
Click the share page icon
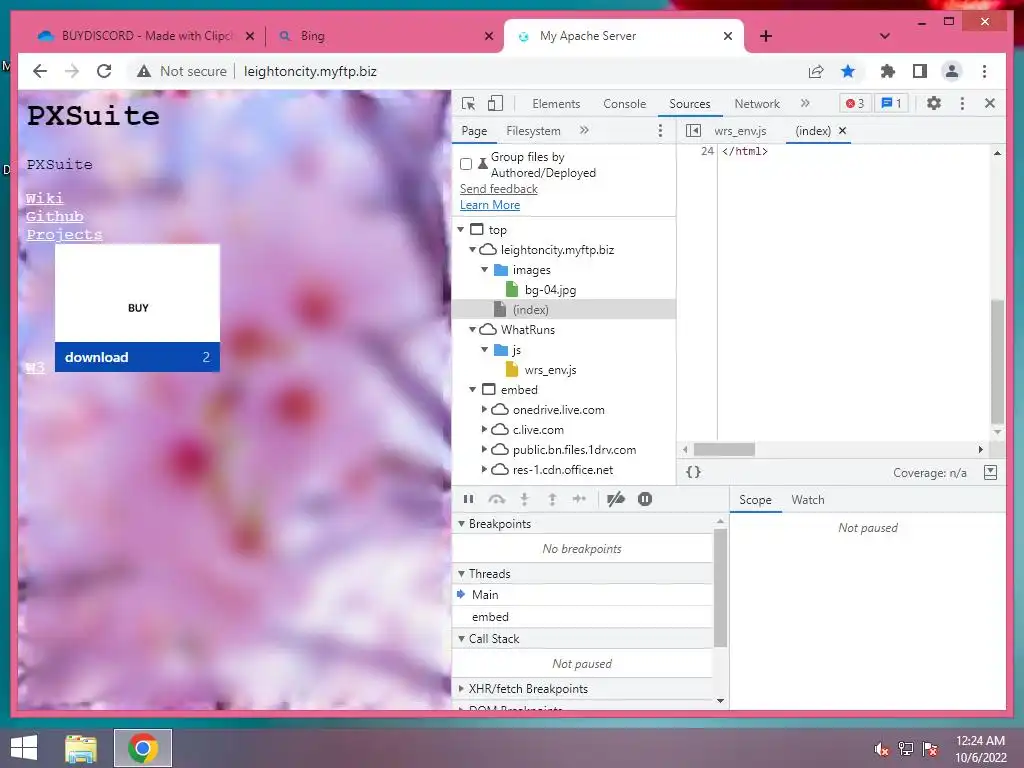[x=816, y=71]
